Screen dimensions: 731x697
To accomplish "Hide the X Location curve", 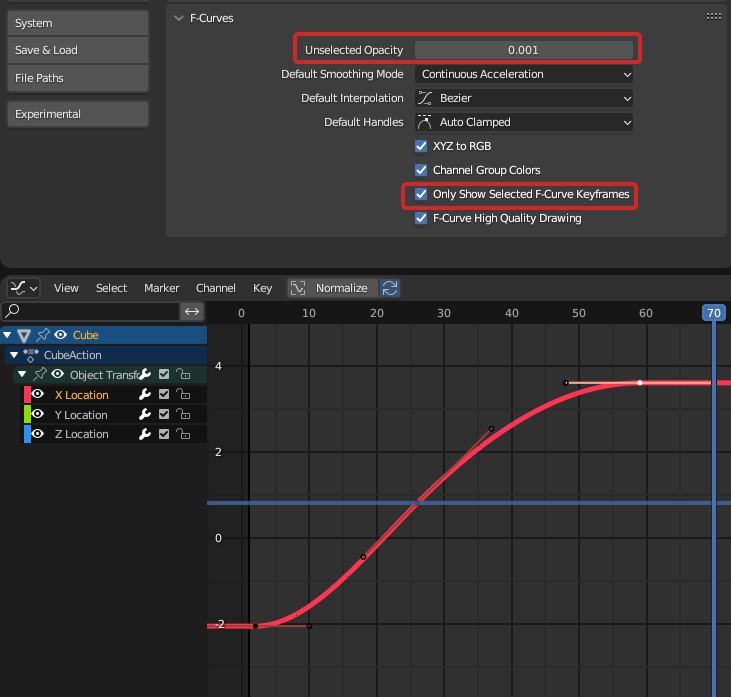I will [x=38, y=394].
